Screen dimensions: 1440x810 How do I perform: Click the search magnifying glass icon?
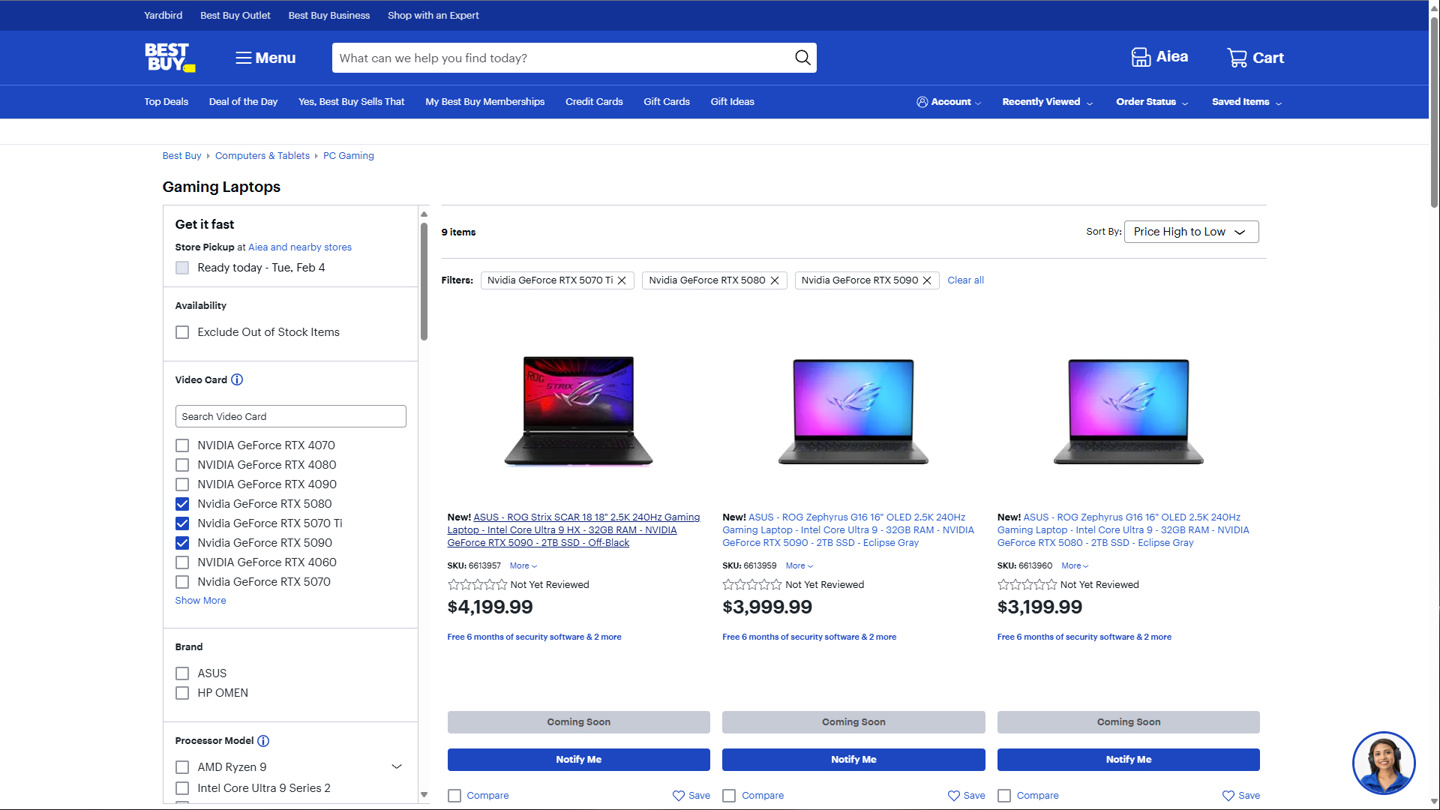point(802,58)
